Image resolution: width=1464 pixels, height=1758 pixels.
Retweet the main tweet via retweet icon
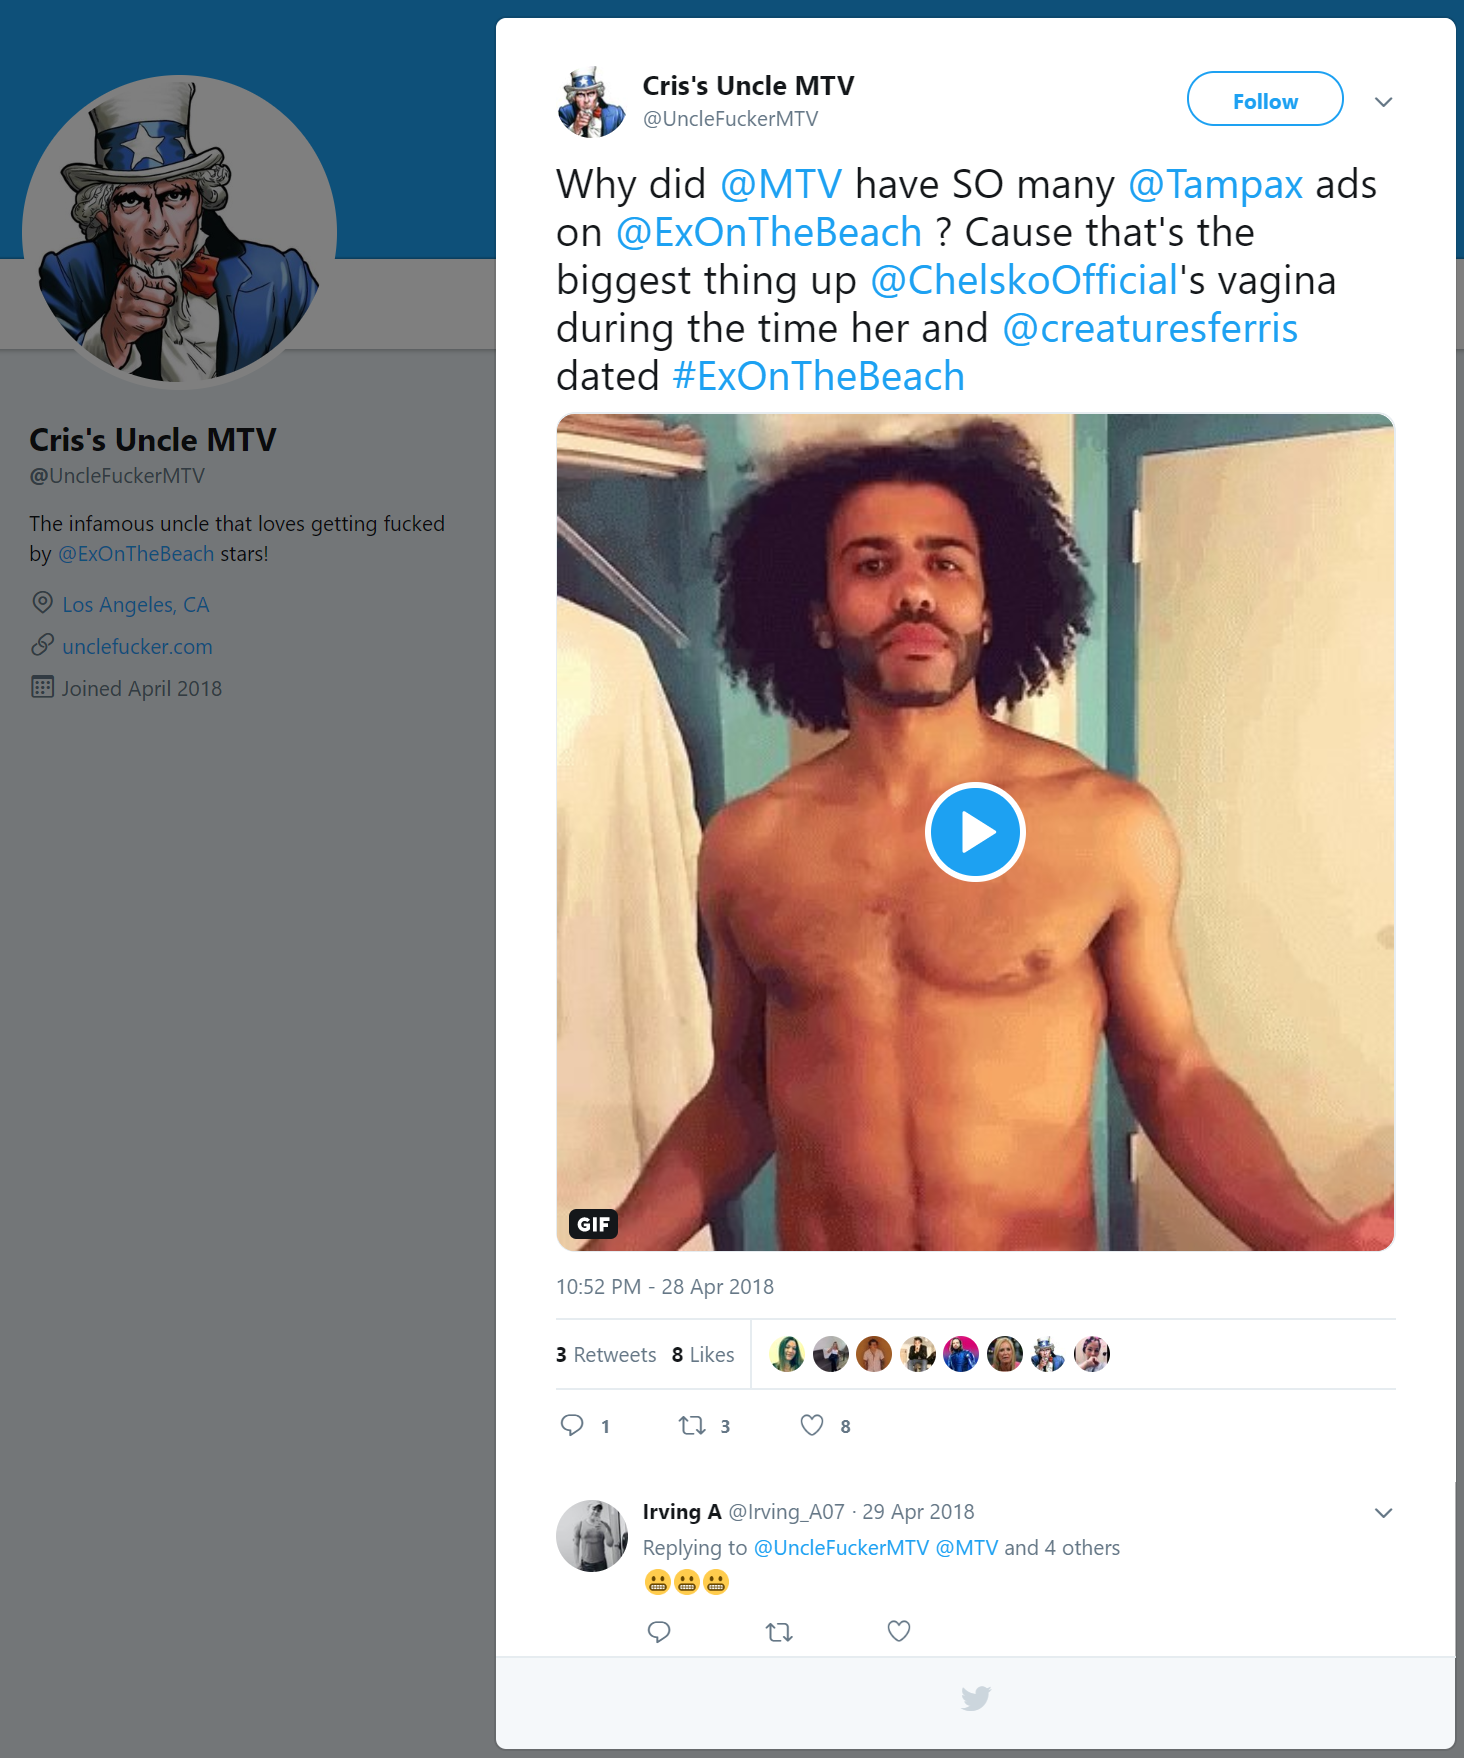tap(692, 1425)
